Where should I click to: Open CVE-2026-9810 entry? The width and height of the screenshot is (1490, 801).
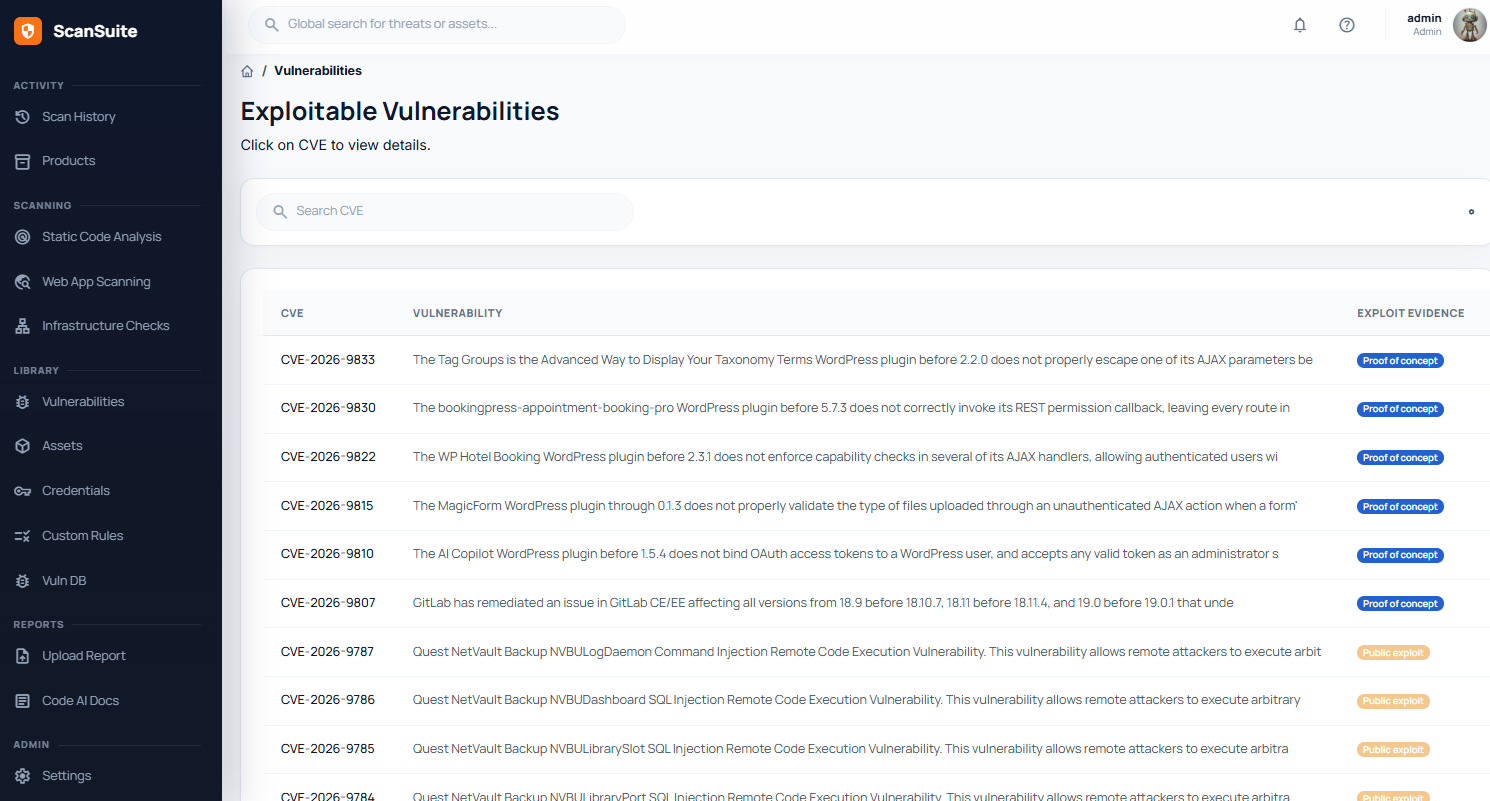click(x=327, y=554)
